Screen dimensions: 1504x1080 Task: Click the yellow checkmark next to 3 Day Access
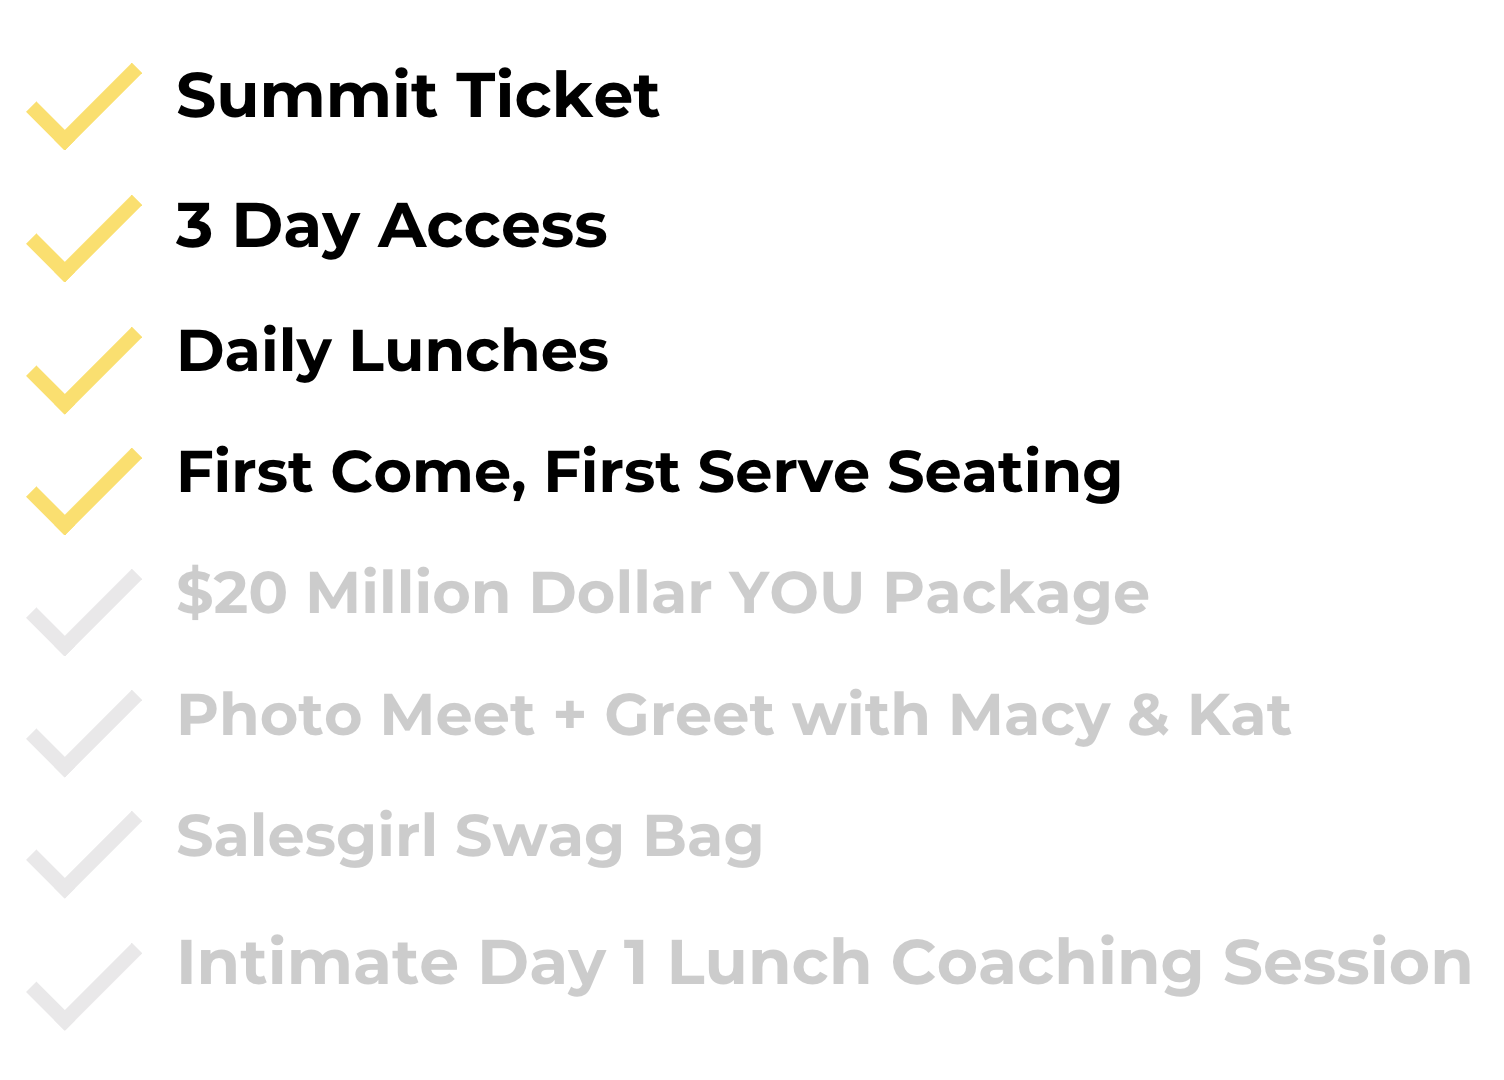click(x=82, y=240)
